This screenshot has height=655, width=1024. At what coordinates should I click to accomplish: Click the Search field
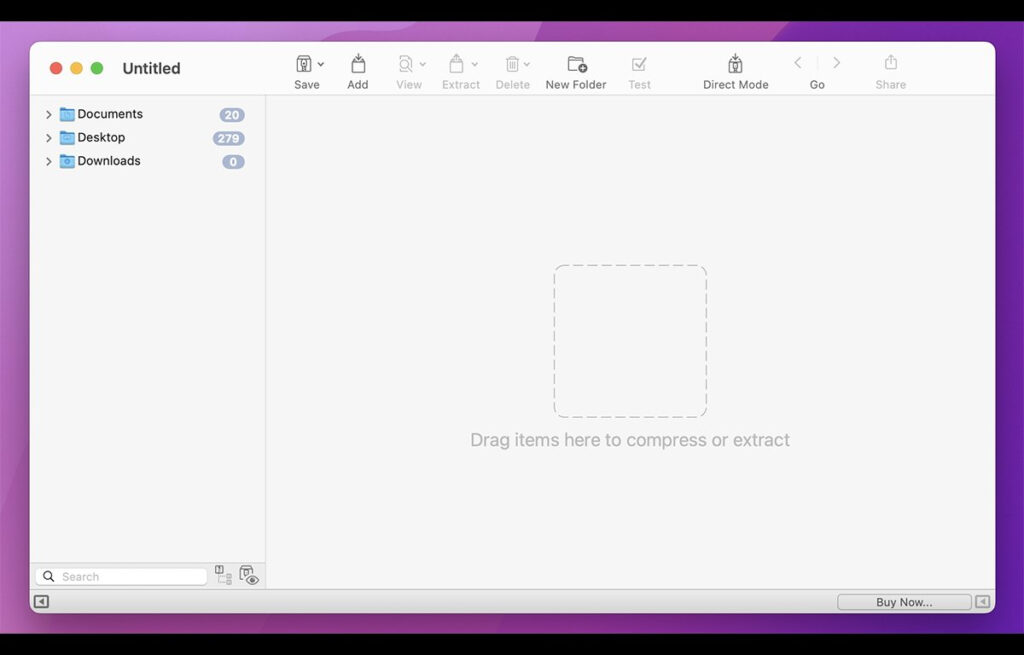[130, 577]
